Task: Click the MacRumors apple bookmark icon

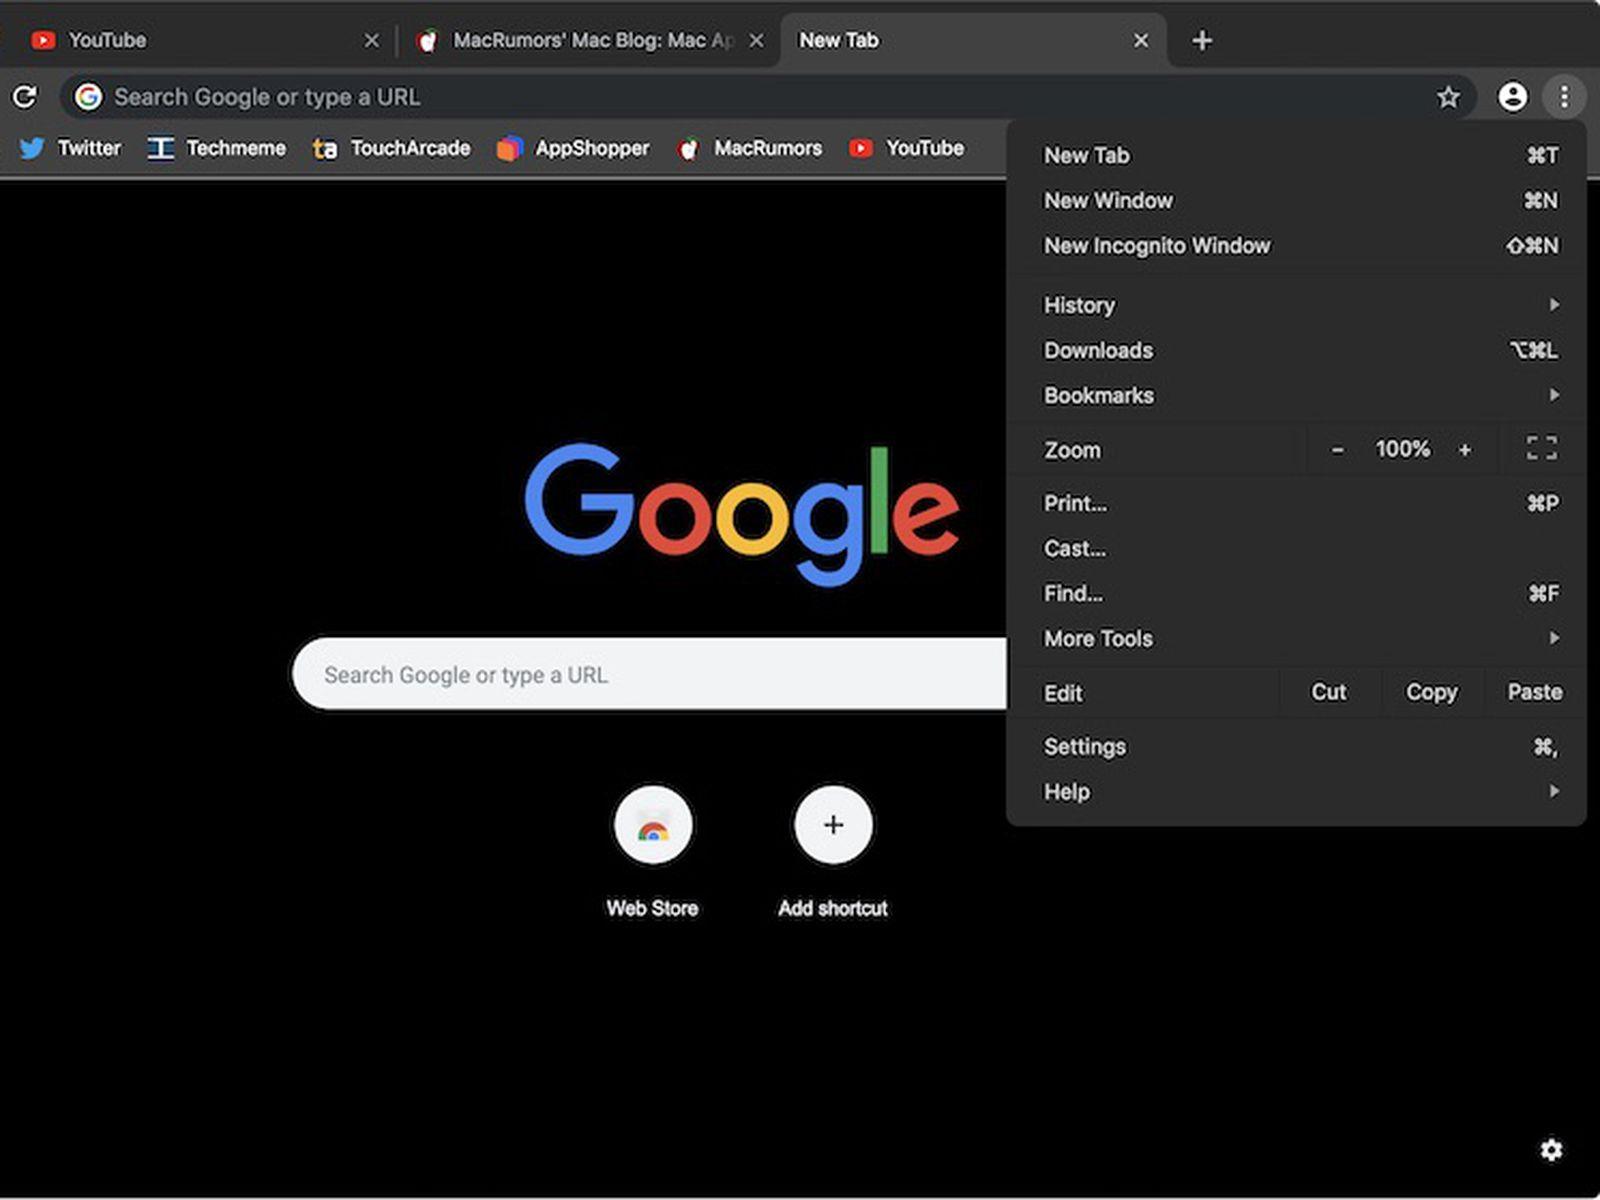Action: tap(688, 149)
